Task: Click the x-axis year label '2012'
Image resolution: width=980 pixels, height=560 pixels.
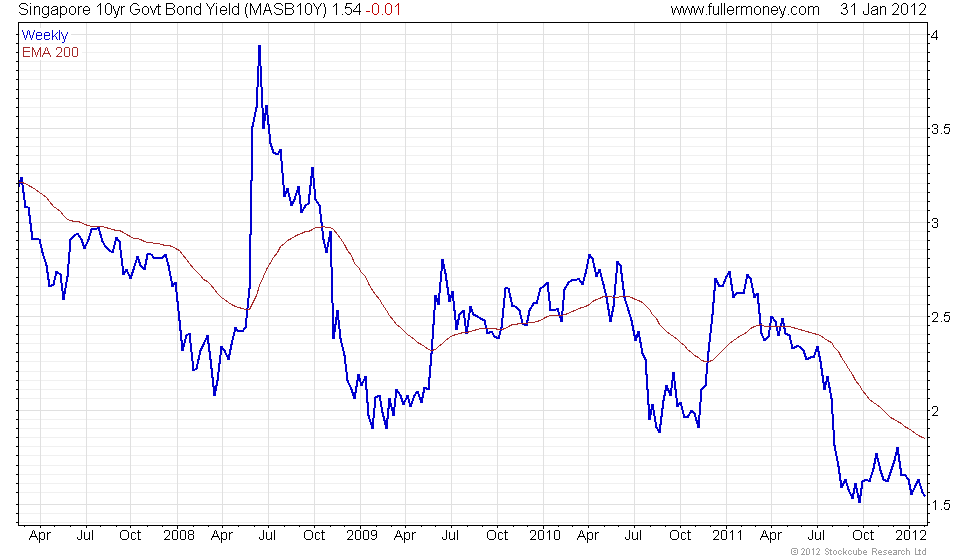Action: point(911,536)
